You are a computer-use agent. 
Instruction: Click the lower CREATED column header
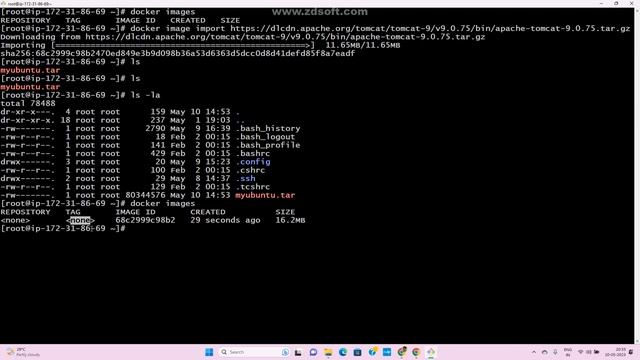tap(208, 212)
